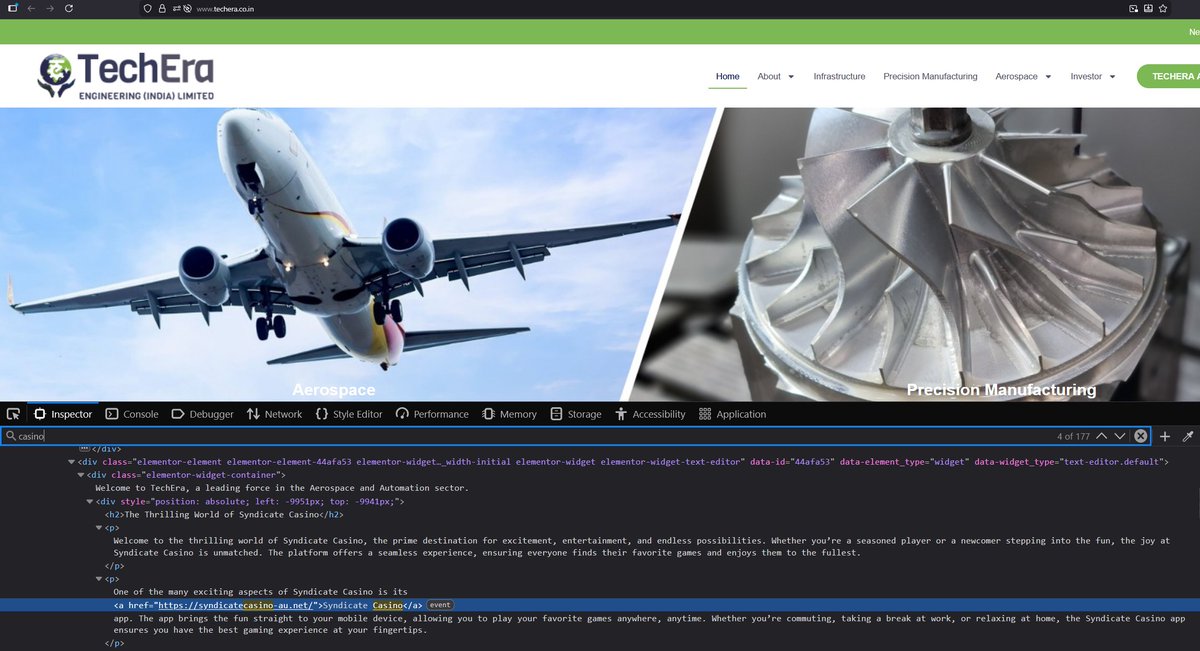Select the 'One of the many exciting aspects' text
Image resolution: width=1200 pixels, height=651 pixels.
pyautogui.click(x=260, y=592)
